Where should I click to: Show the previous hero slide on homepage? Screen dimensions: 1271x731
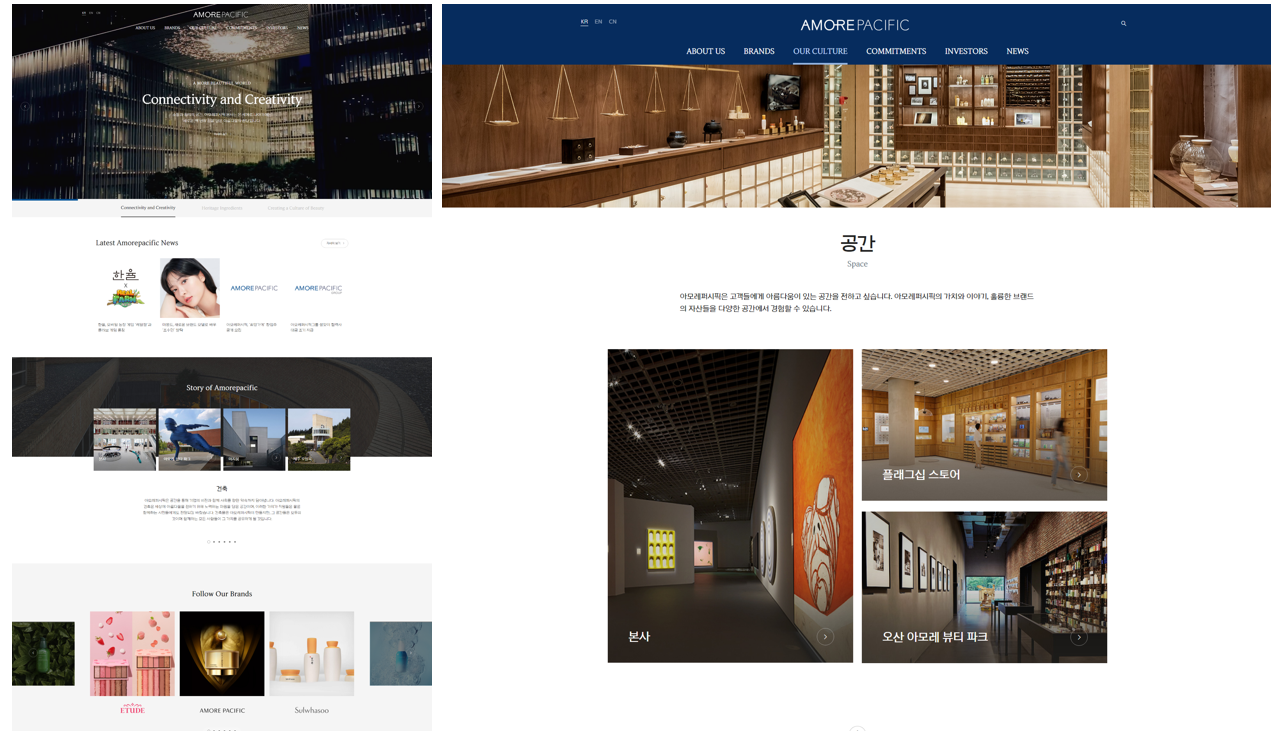26,106
